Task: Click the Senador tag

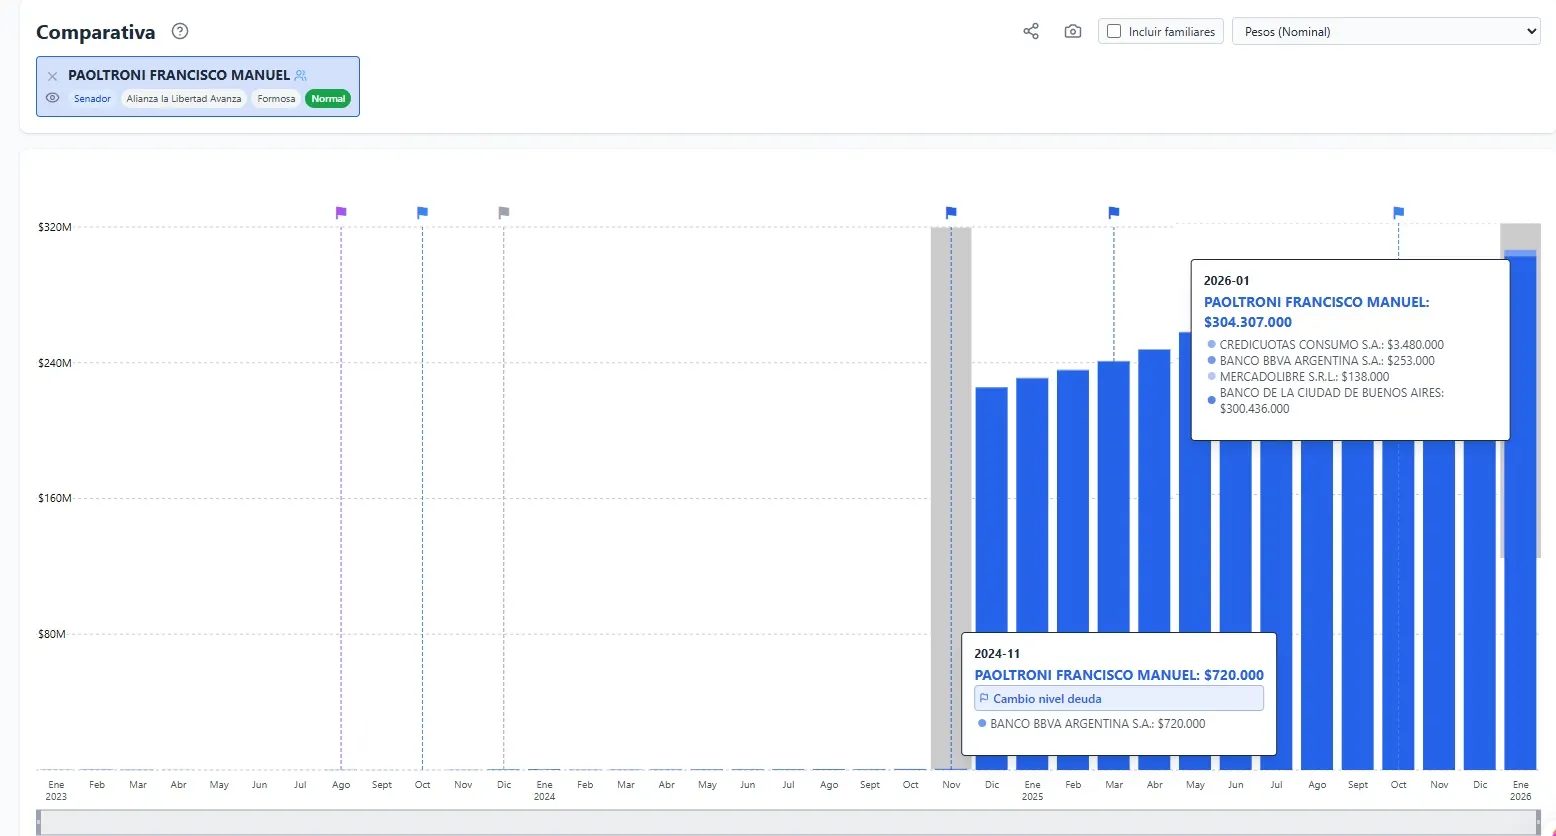Action: 92,99
